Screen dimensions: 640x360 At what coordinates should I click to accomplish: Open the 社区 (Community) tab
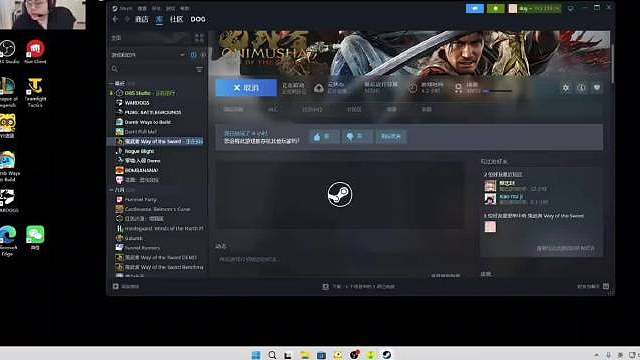coord(176,19)
